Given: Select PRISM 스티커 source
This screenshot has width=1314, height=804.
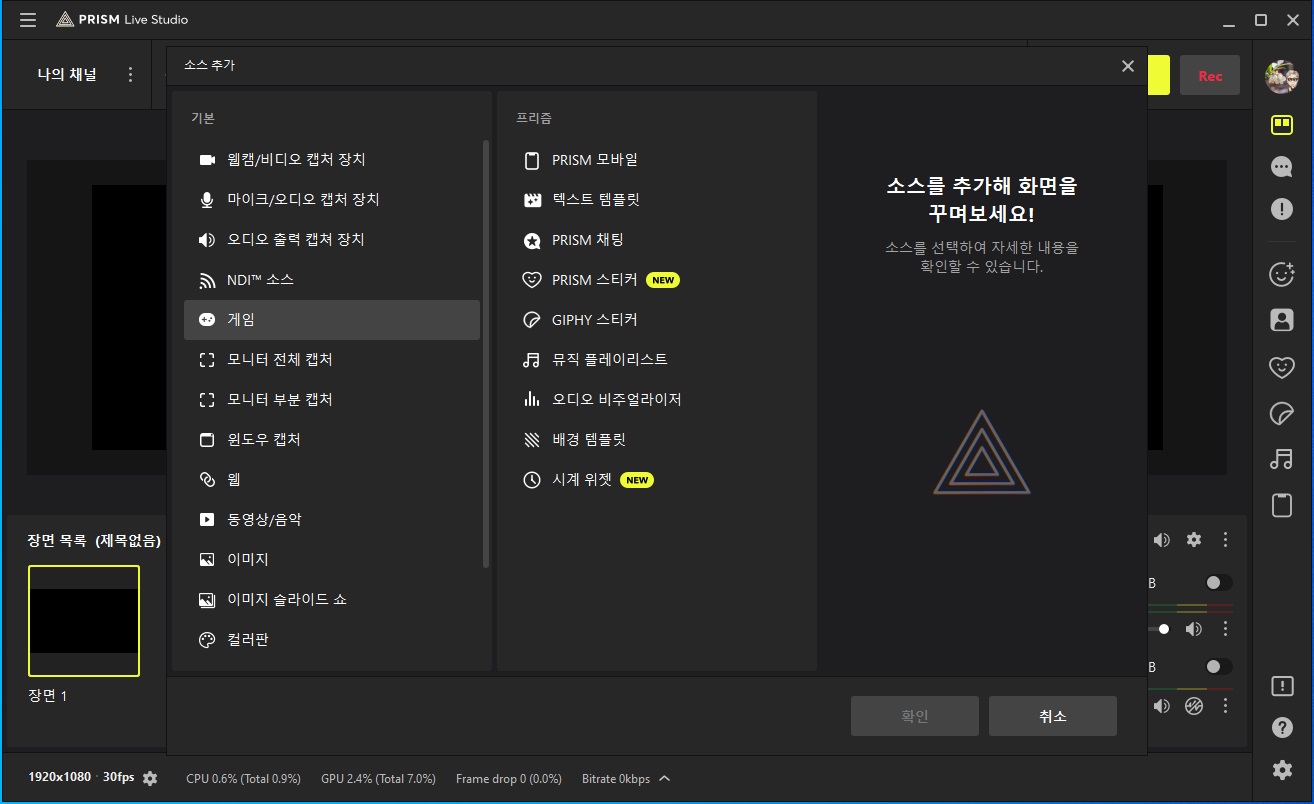Looking at the screenshot, I should (x=657, y=280).
